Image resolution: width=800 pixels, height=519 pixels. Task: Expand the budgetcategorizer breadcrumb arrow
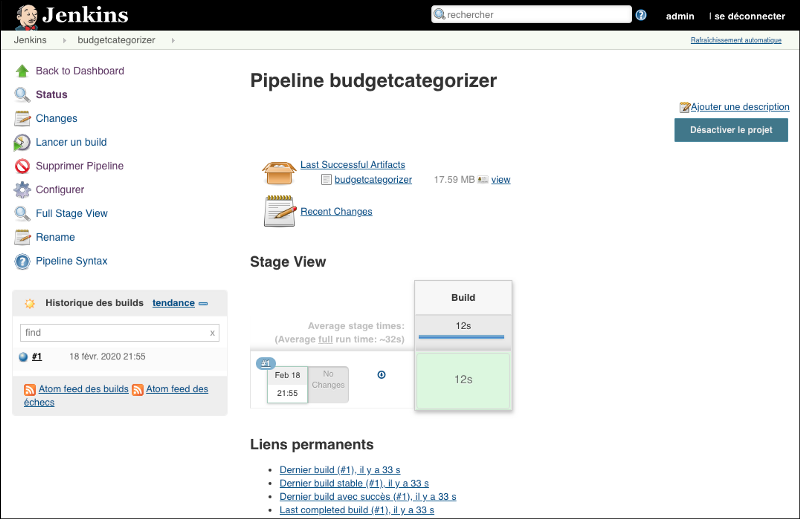173,40
